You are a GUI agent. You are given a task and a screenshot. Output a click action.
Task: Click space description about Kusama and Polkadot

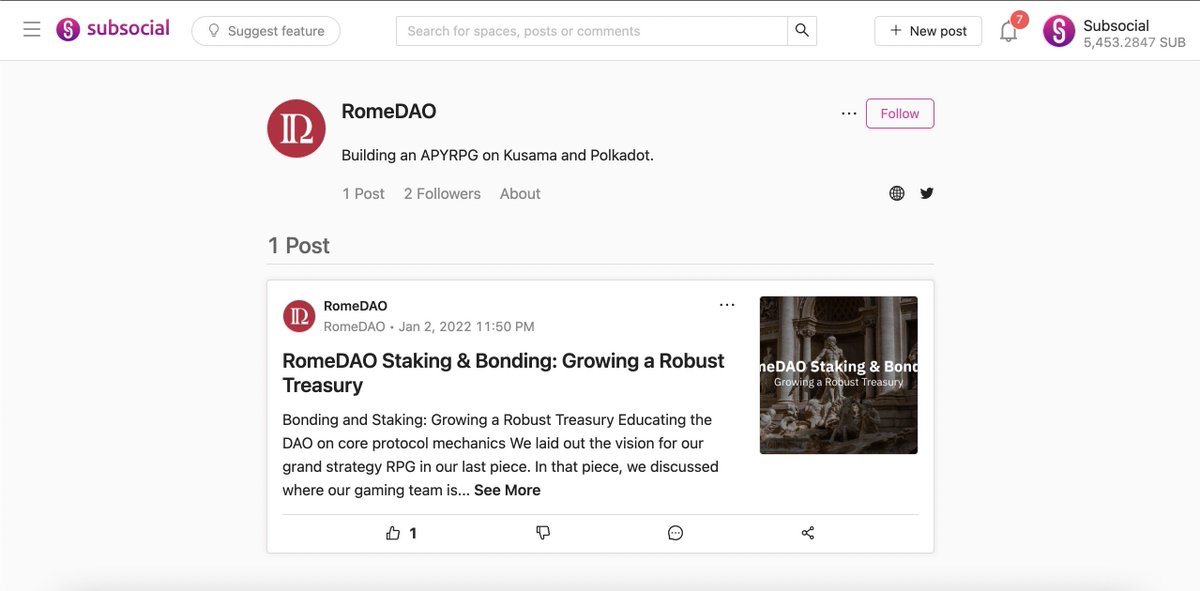(x=497, y=155)
